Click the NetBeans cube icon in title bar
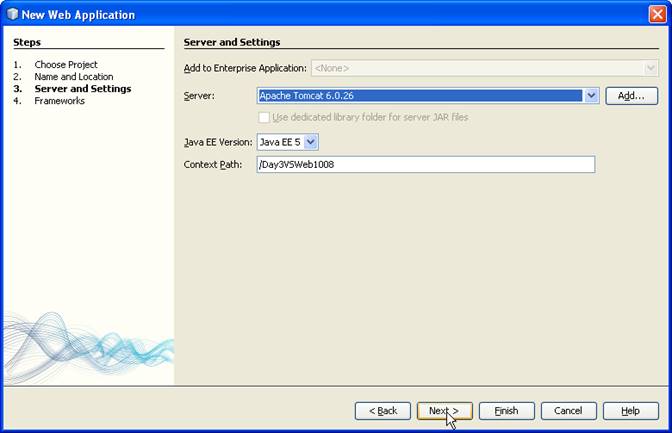672x433 pixels. (12, 14)
